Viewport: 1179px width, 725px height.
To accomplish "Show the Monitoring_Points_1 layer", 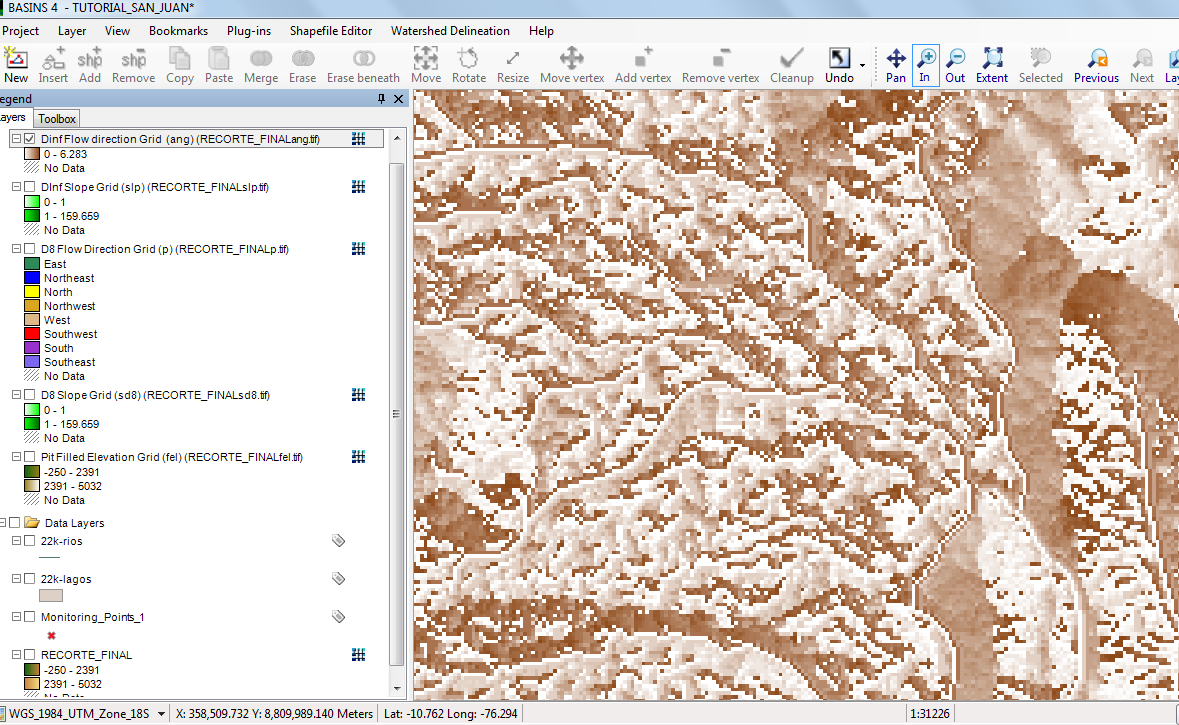I will coord(29,616).
